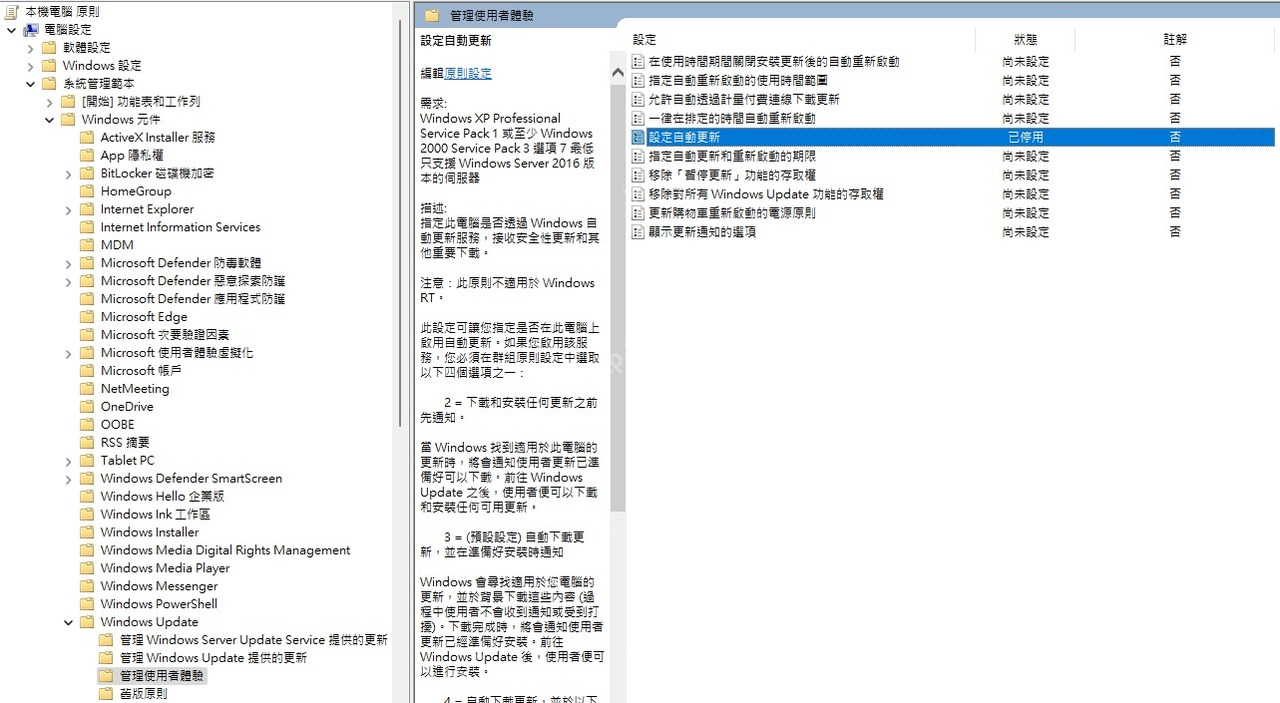1280x703 pixels.
Task: Collapse the Windows Update node
Action: pos(68,622)
